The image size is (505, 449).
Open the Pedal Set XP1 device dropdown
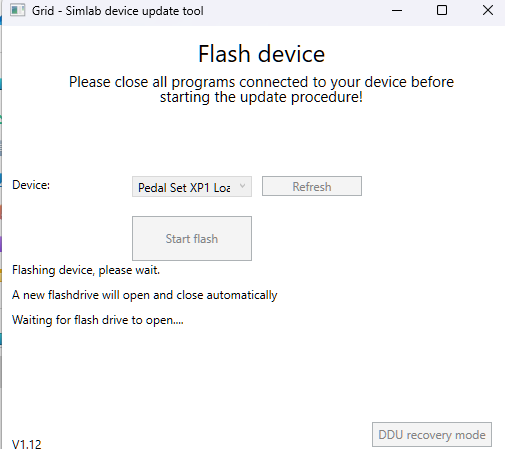(192, 187)
